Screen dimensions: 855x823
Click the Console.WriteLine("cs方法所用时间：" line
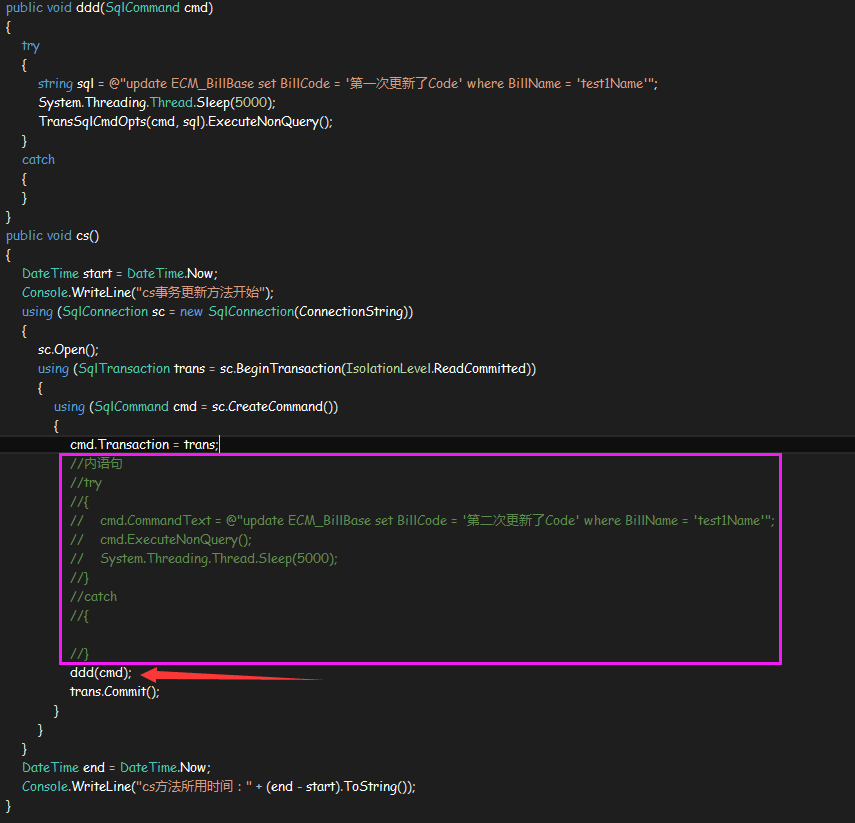pos(219,787)
